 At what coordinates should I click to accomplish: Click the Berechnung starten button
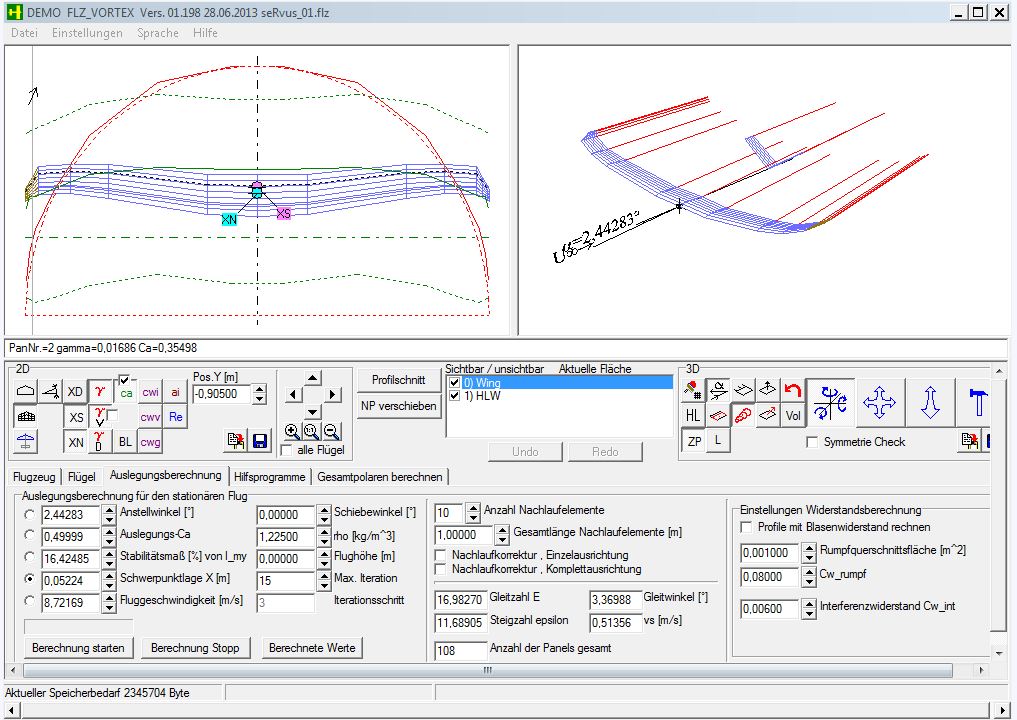click(79, 648)
